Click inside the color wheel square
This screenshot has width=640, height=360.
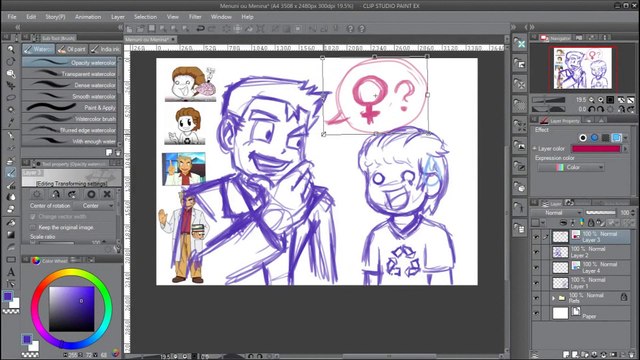tap(72, 309)
